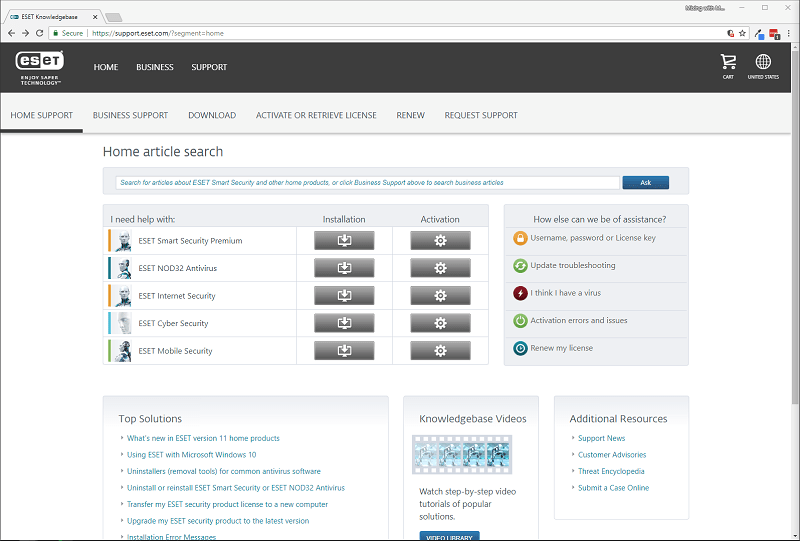Open Using ESET with Microsoft Windows 10 link
Viewport: 800px width, 541px height.
tap(191, 454)
